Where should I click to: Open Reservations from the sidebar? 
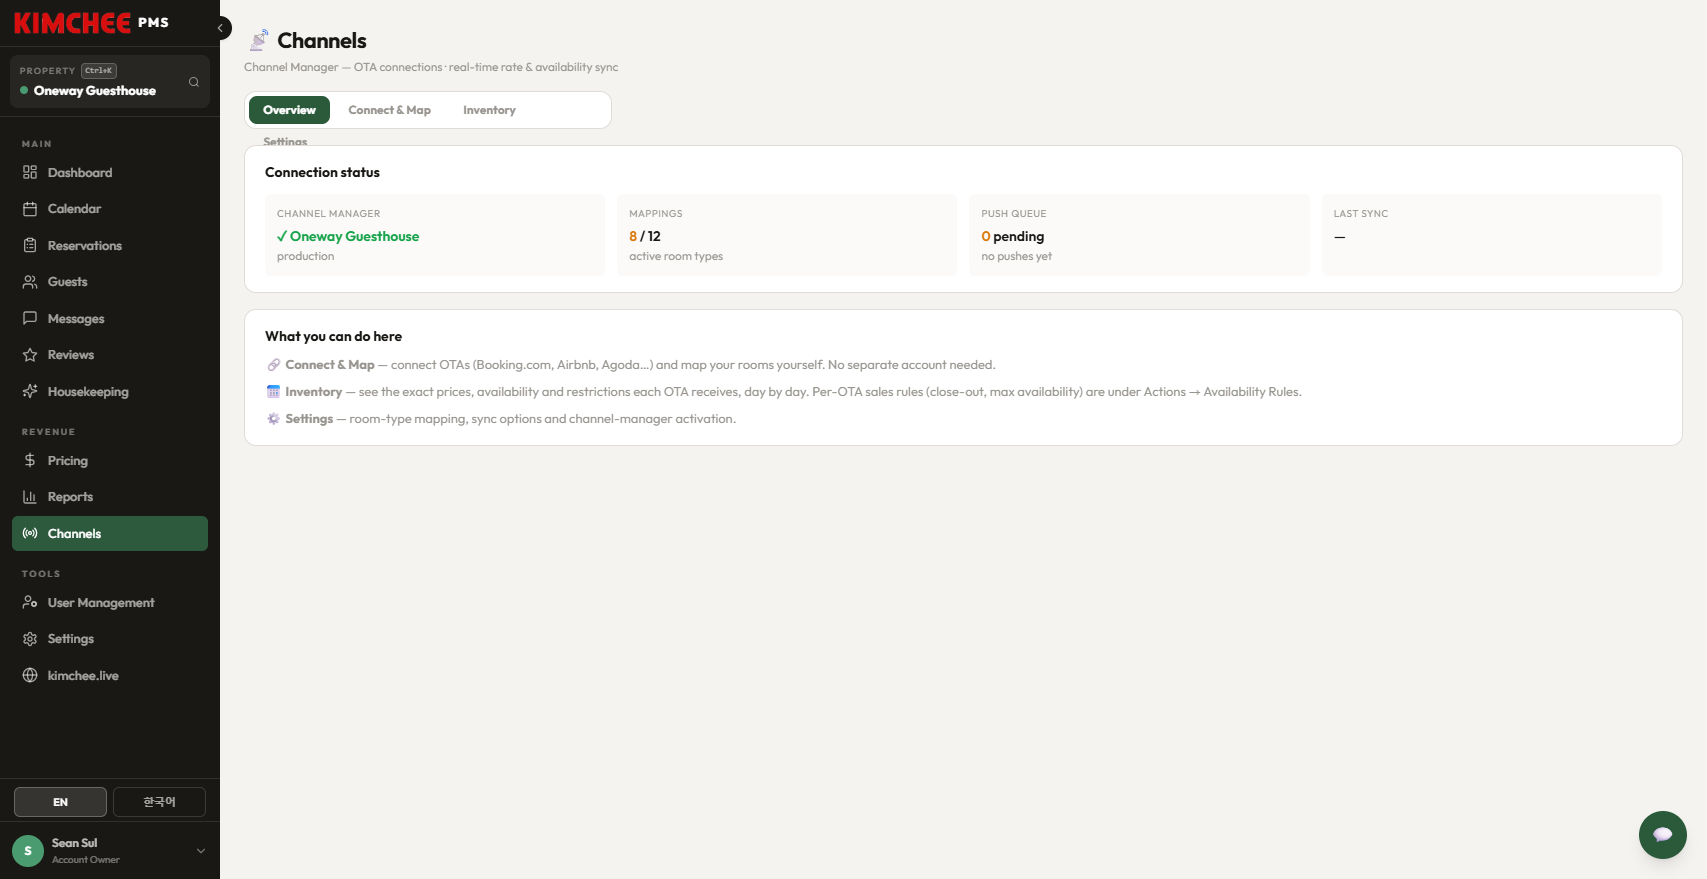[x=110, y=246]
